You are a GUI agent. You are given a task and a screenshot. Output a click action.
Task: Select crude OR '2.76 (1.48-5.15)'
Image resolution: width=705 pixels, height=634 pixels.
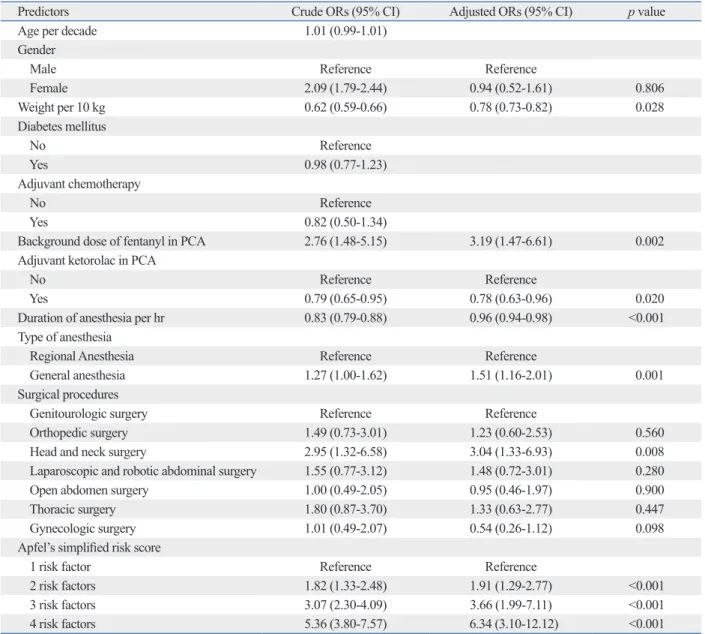pos(345,241)
